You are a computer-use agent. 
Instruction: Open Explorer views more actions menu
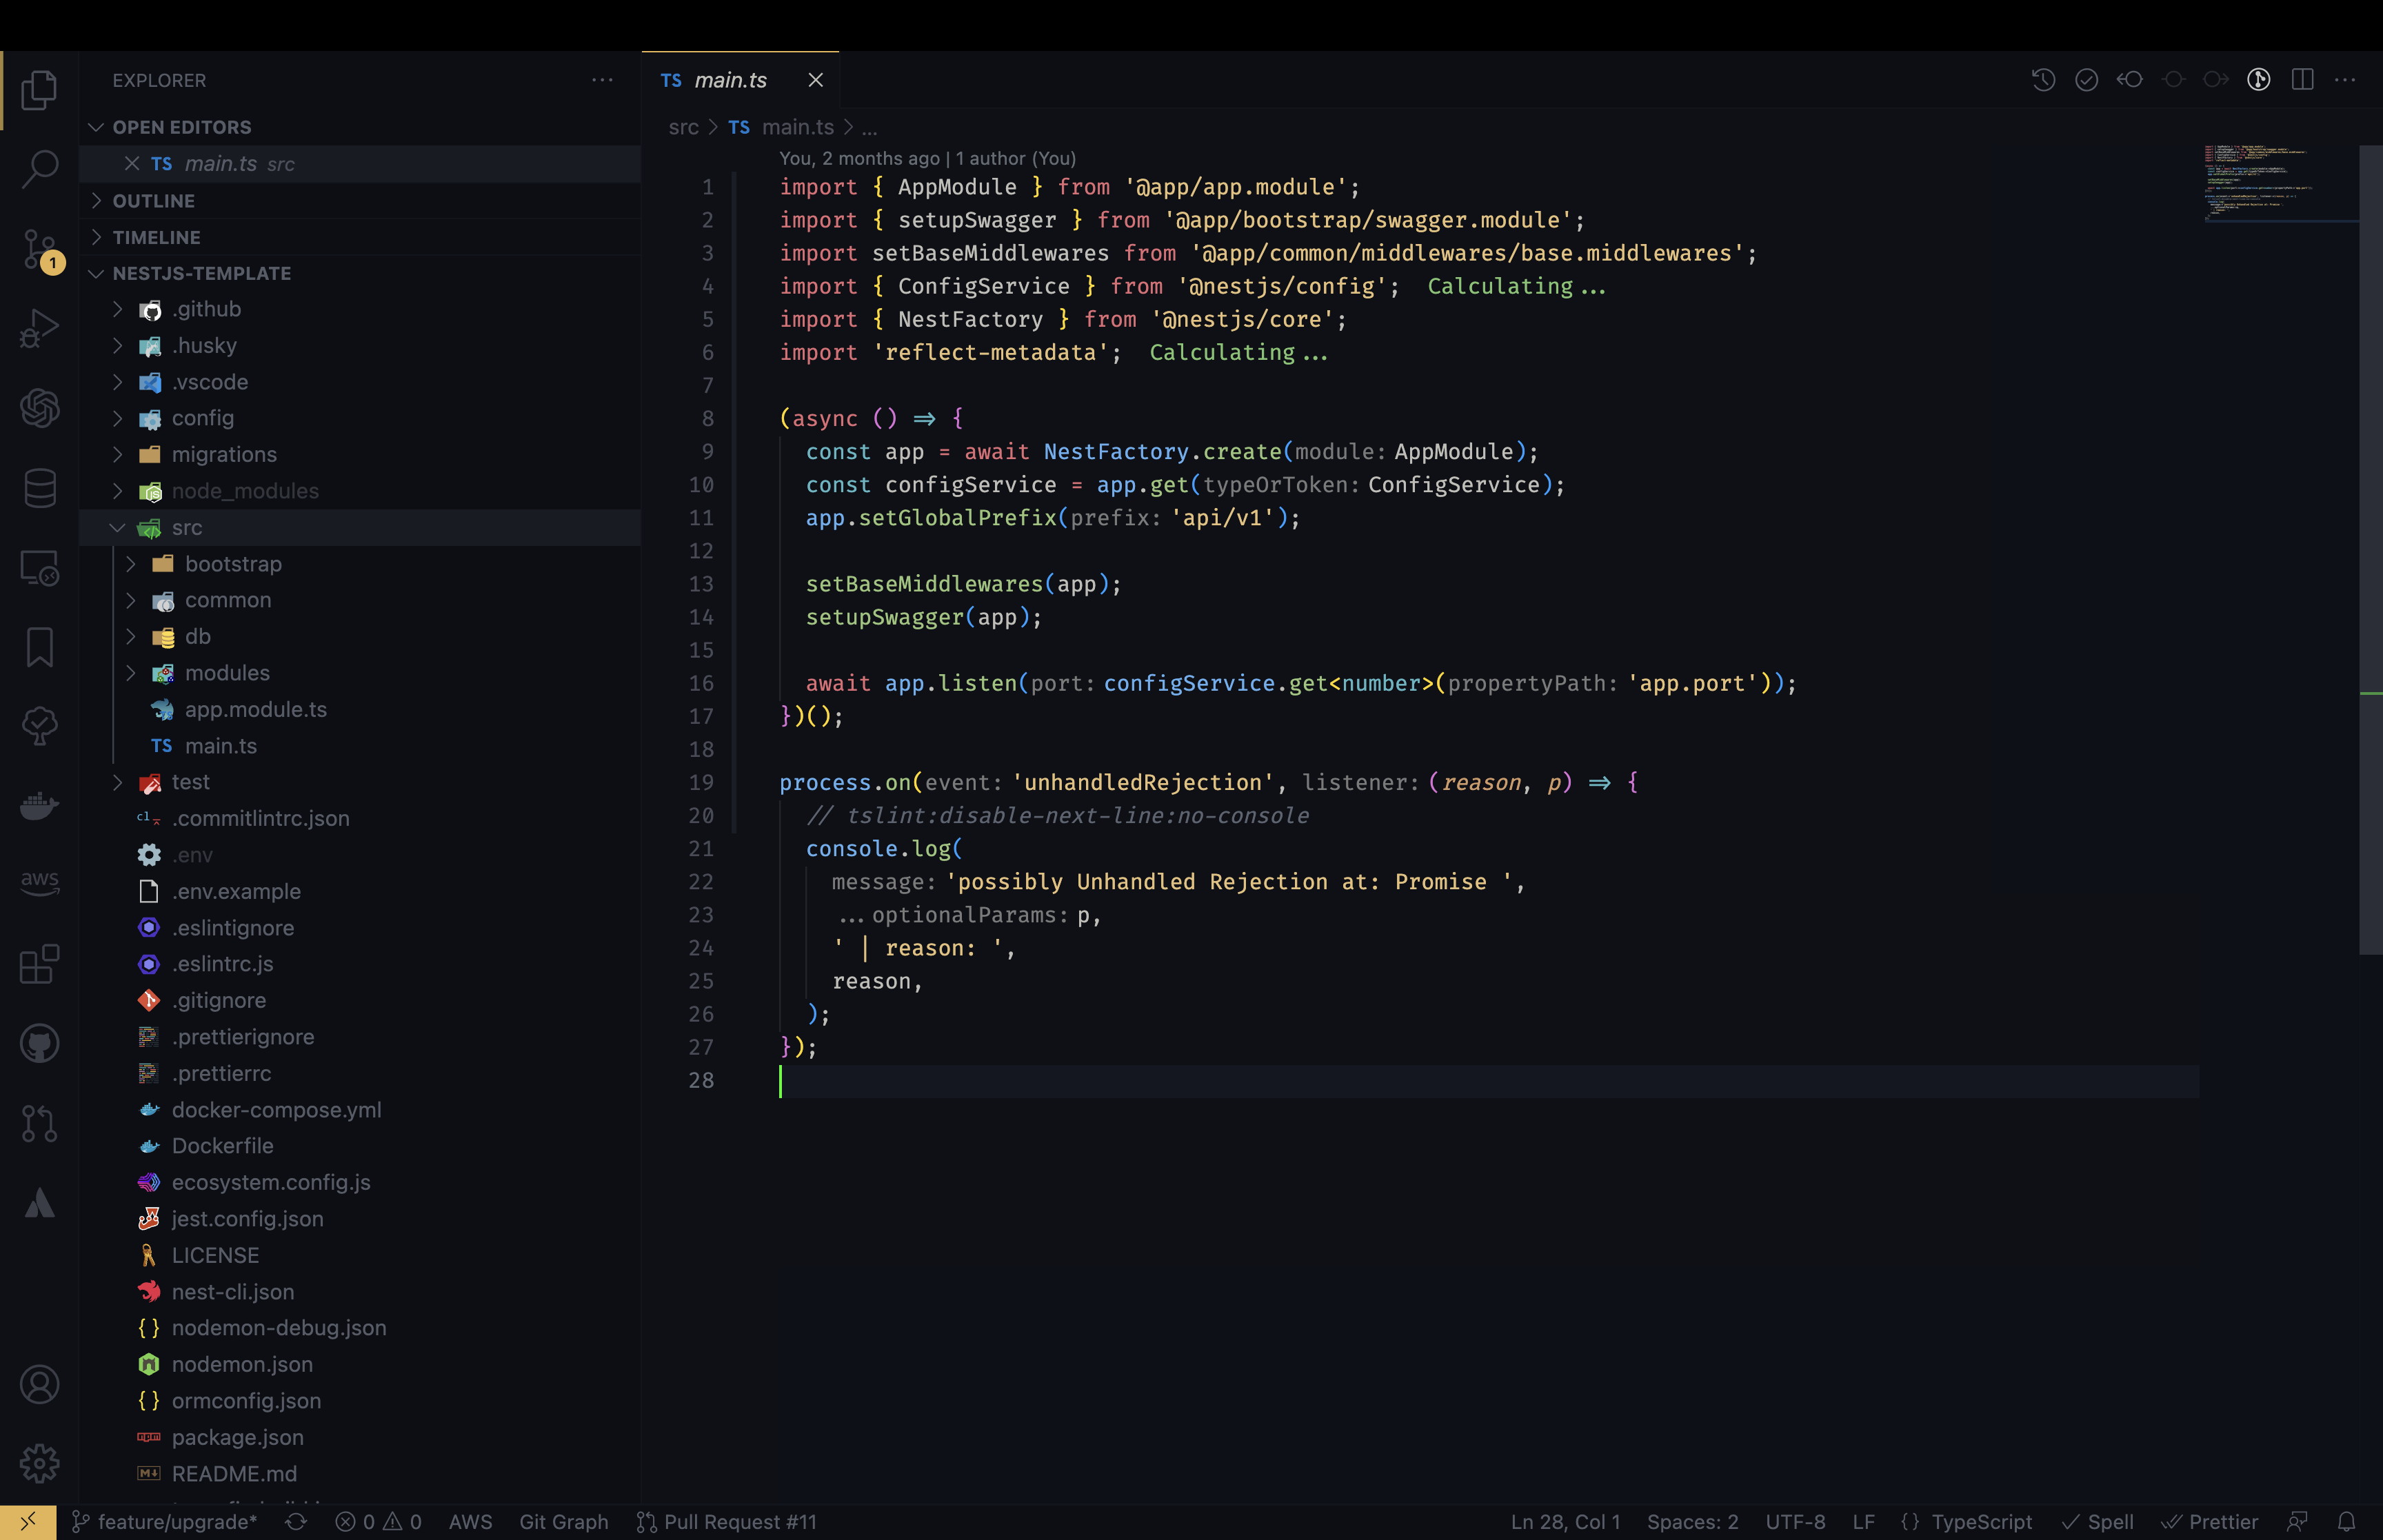pos(602,80)
